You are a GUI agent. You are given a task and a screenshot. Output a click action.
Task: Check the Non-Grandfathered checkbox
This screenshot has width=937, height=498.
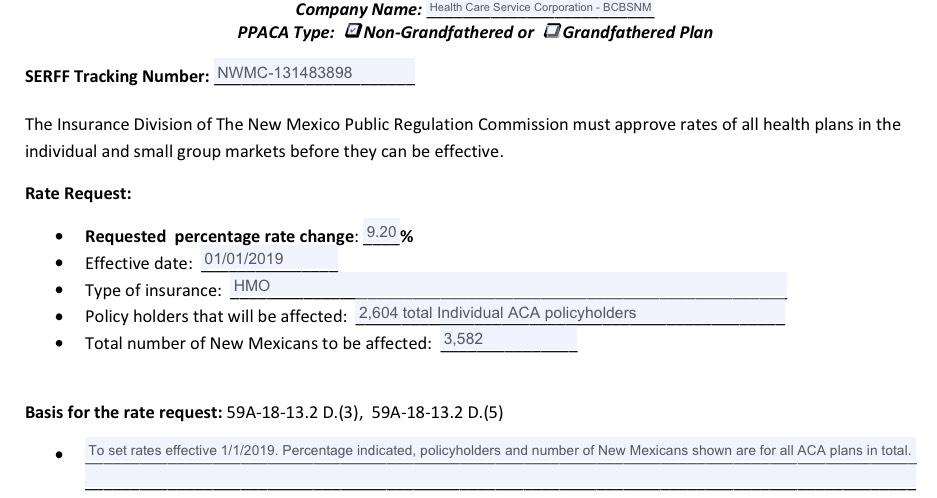(x=352, y=31)
